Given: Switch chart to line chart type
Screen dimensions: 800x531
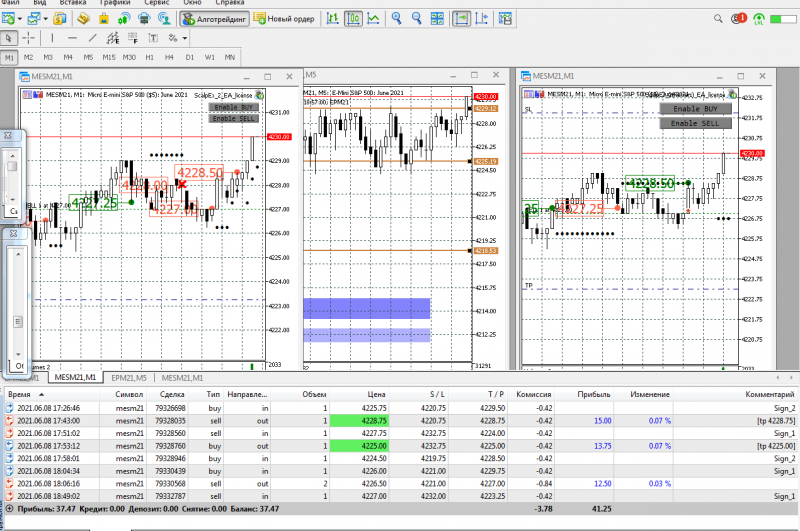Looking at the screenshot, I should click(x=373, y=19).
